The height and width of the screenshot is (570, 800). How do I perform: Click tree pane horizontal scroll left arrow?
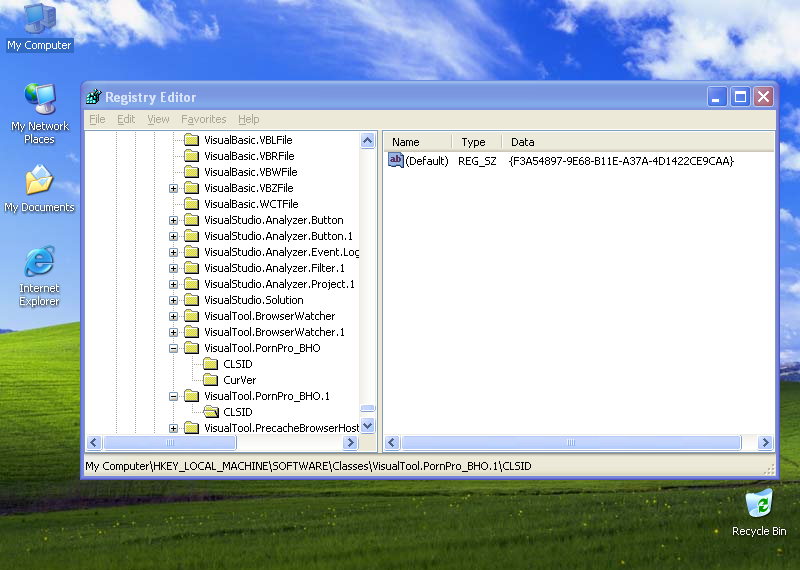coord(94,442)
